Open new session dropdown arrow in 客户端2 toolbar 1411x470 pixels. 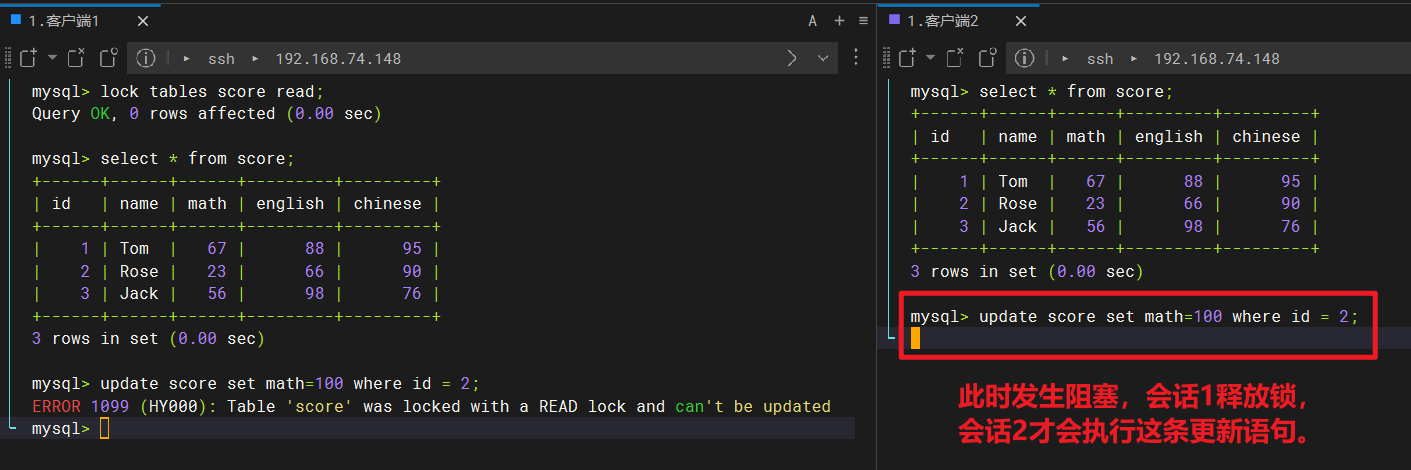coord(931,58)
